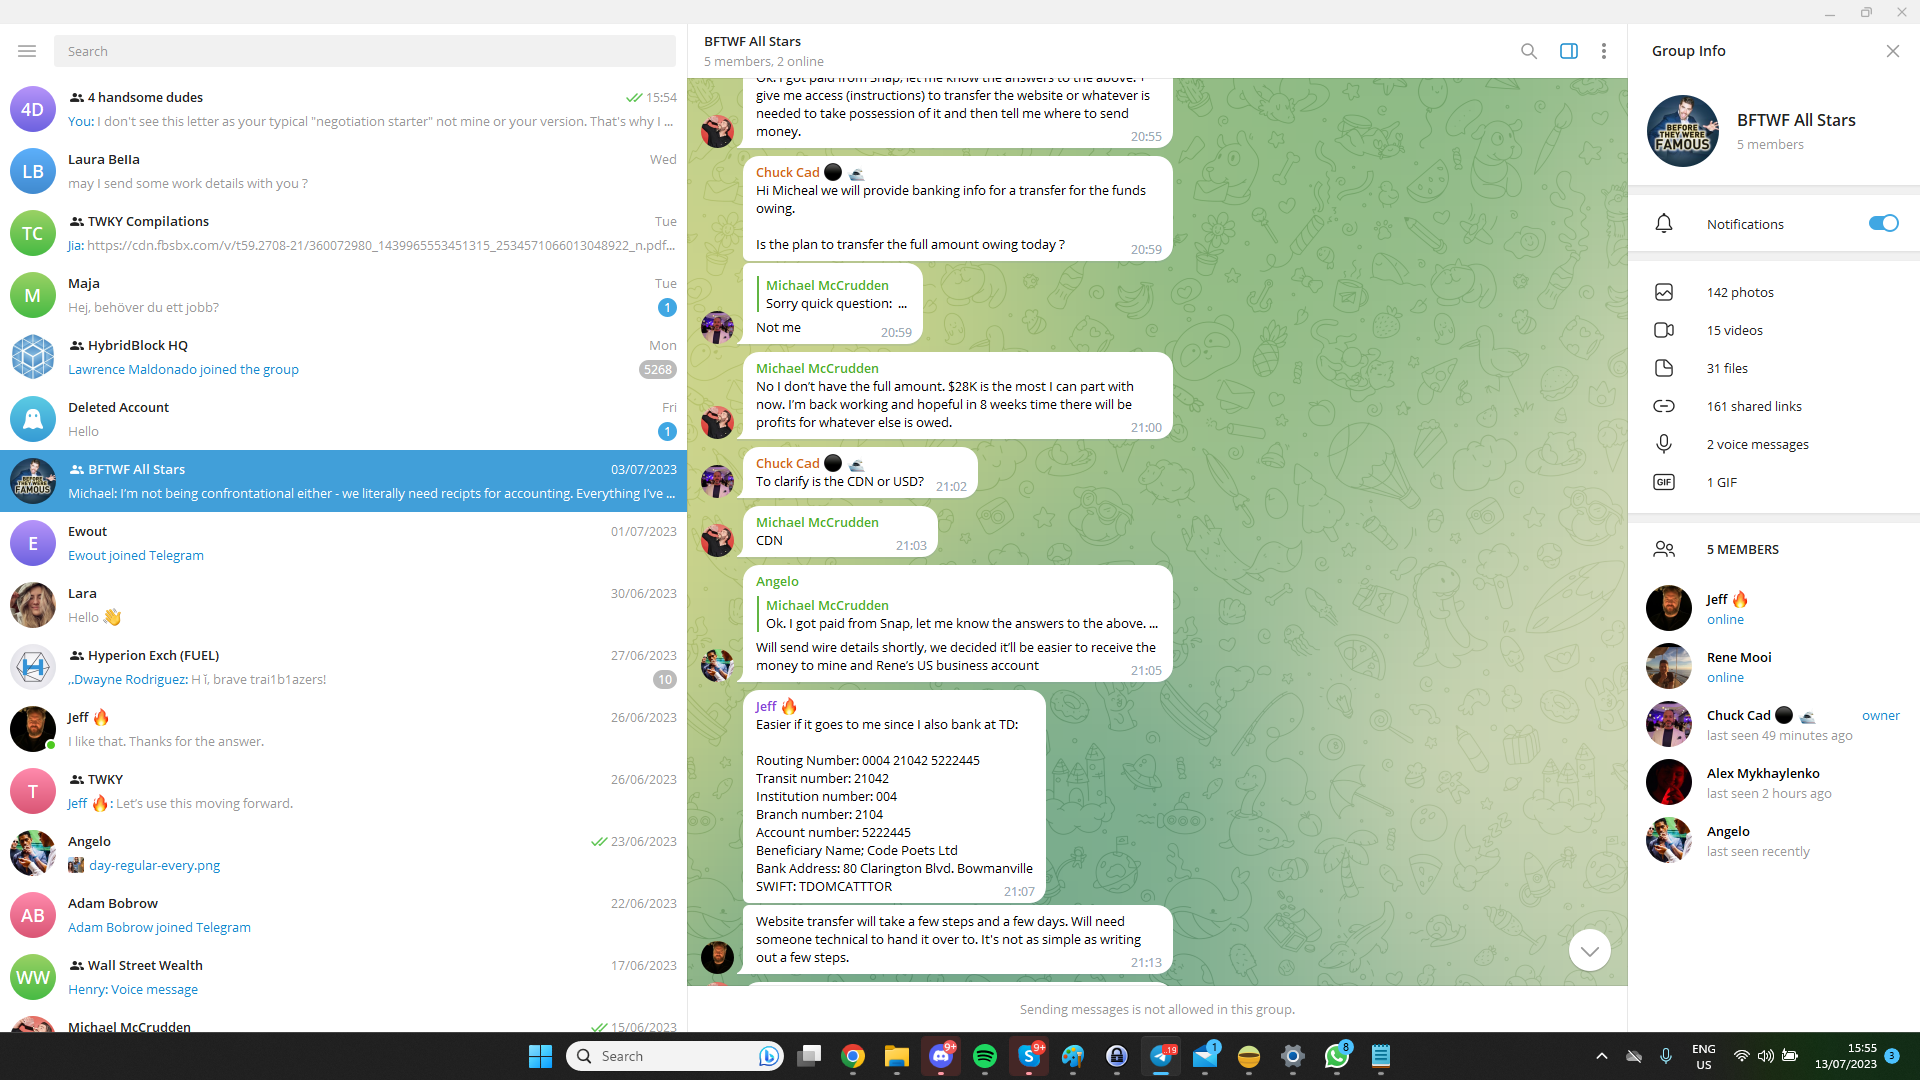The image size is (1920, 1080).
Task: Show hidden system tray icons
Action: 1601,1056
